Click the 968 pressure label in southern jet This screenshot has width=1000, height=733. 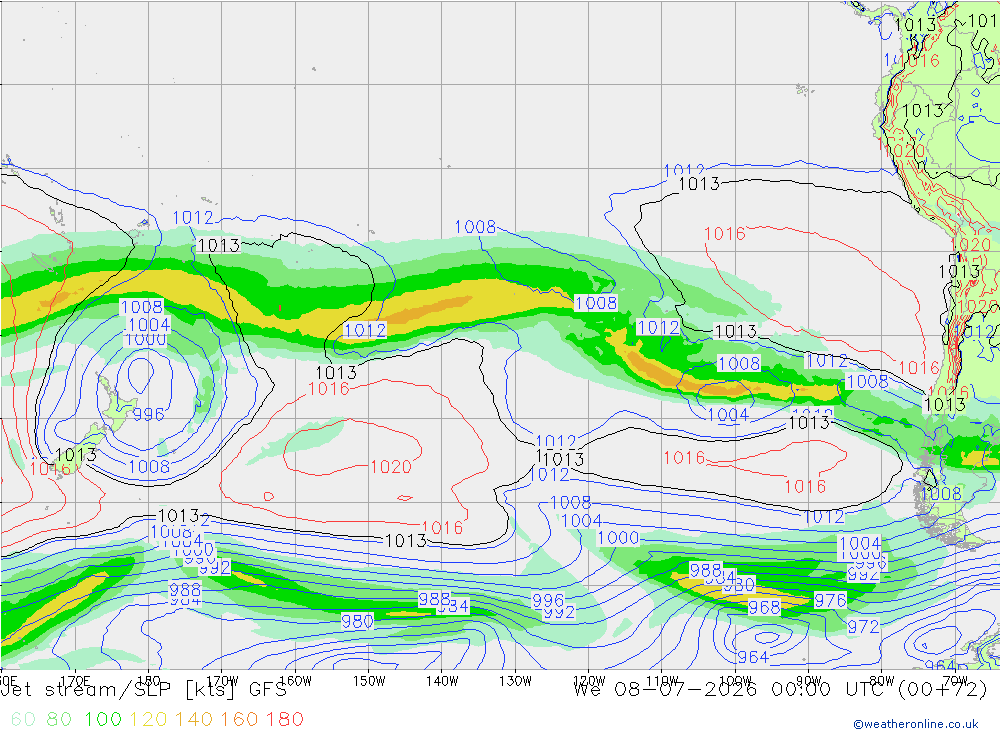tap(764, 607)
